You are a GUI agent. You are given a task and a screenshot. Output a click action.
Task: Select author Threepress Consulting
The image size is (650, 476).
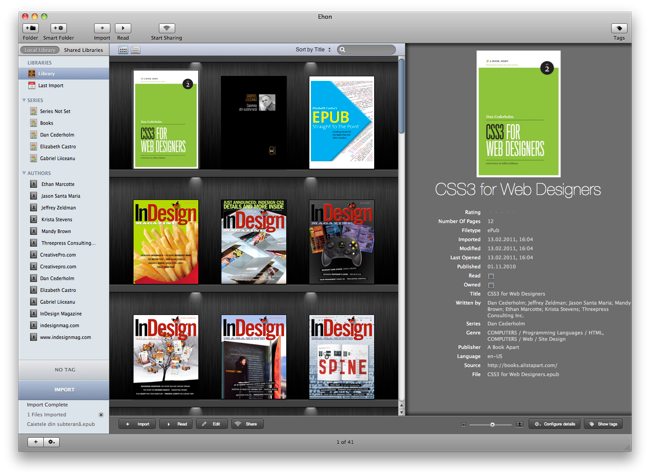pos(68,243)
